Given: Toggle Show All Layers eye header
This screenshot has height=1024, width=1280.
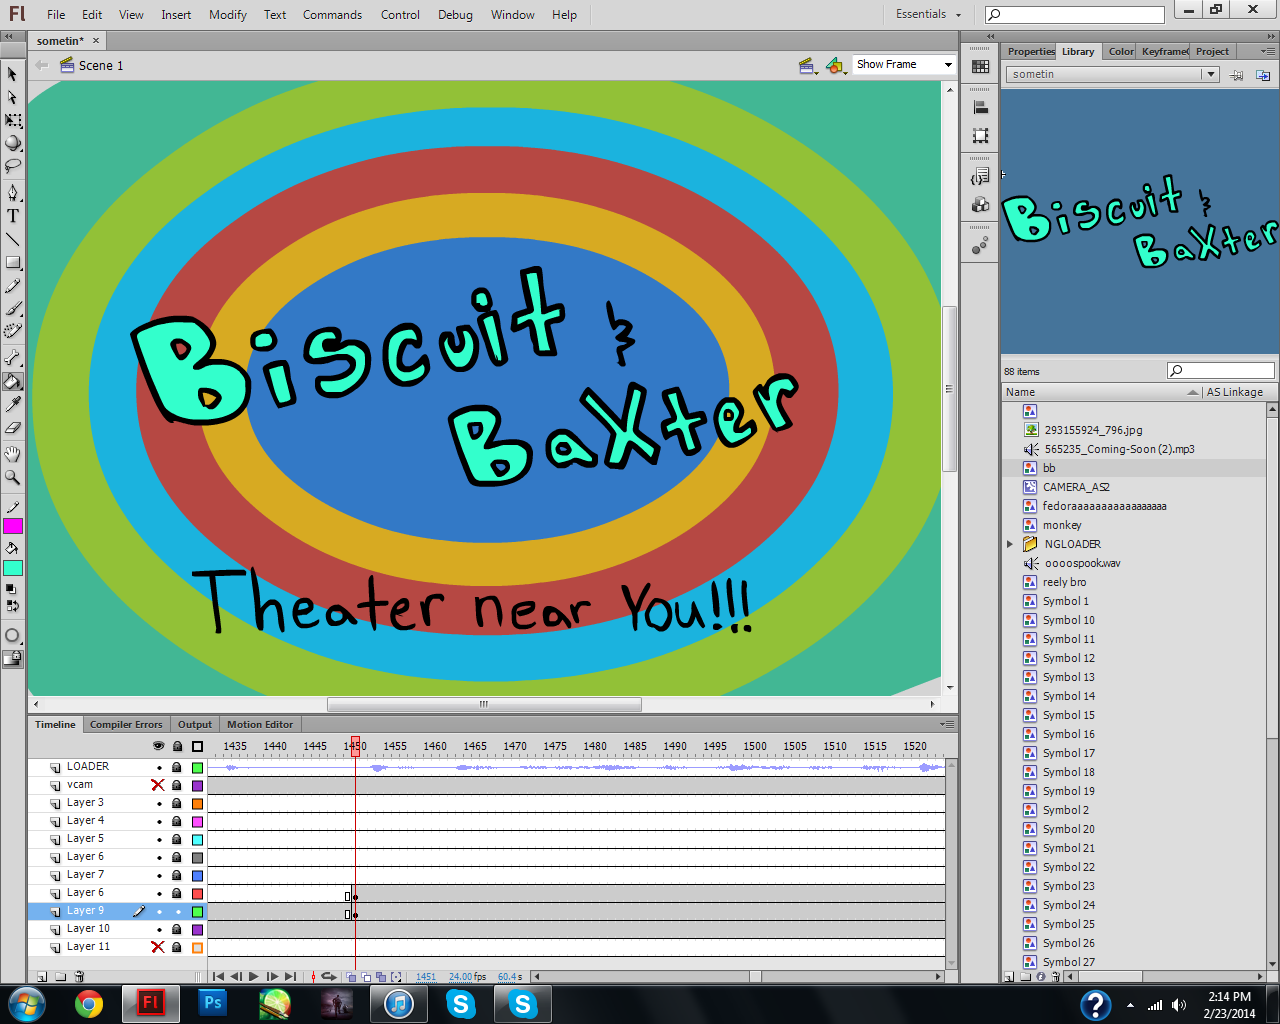Looking at the screenshot, I should pyautogui.click(x=158, y=746).
